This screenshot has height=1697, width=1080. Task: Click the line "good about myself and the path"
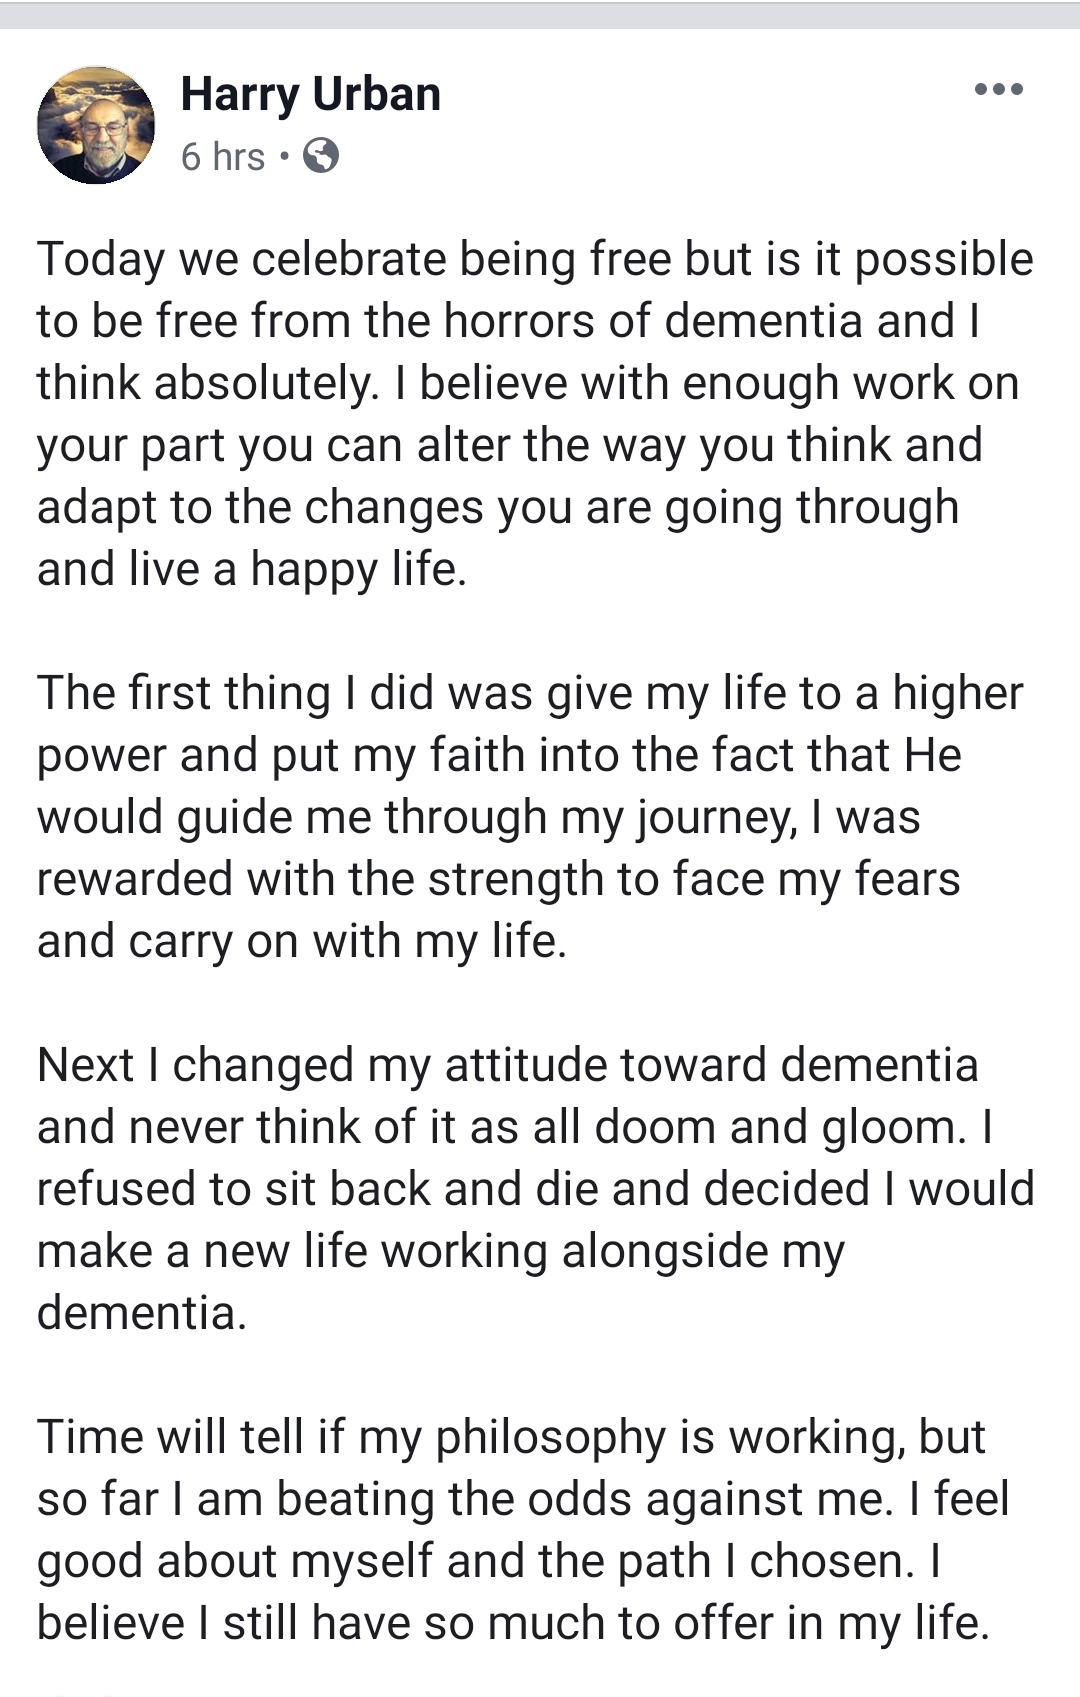tap(489, 1561)
